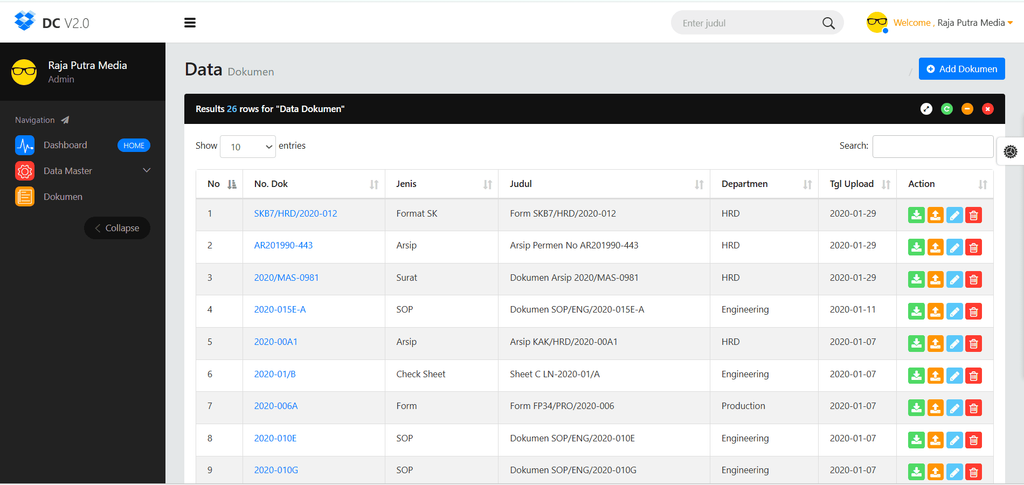Open document link 2020-015E-A
The height and width of the screenshot is (485, 1024).
(x=280, y=309)
